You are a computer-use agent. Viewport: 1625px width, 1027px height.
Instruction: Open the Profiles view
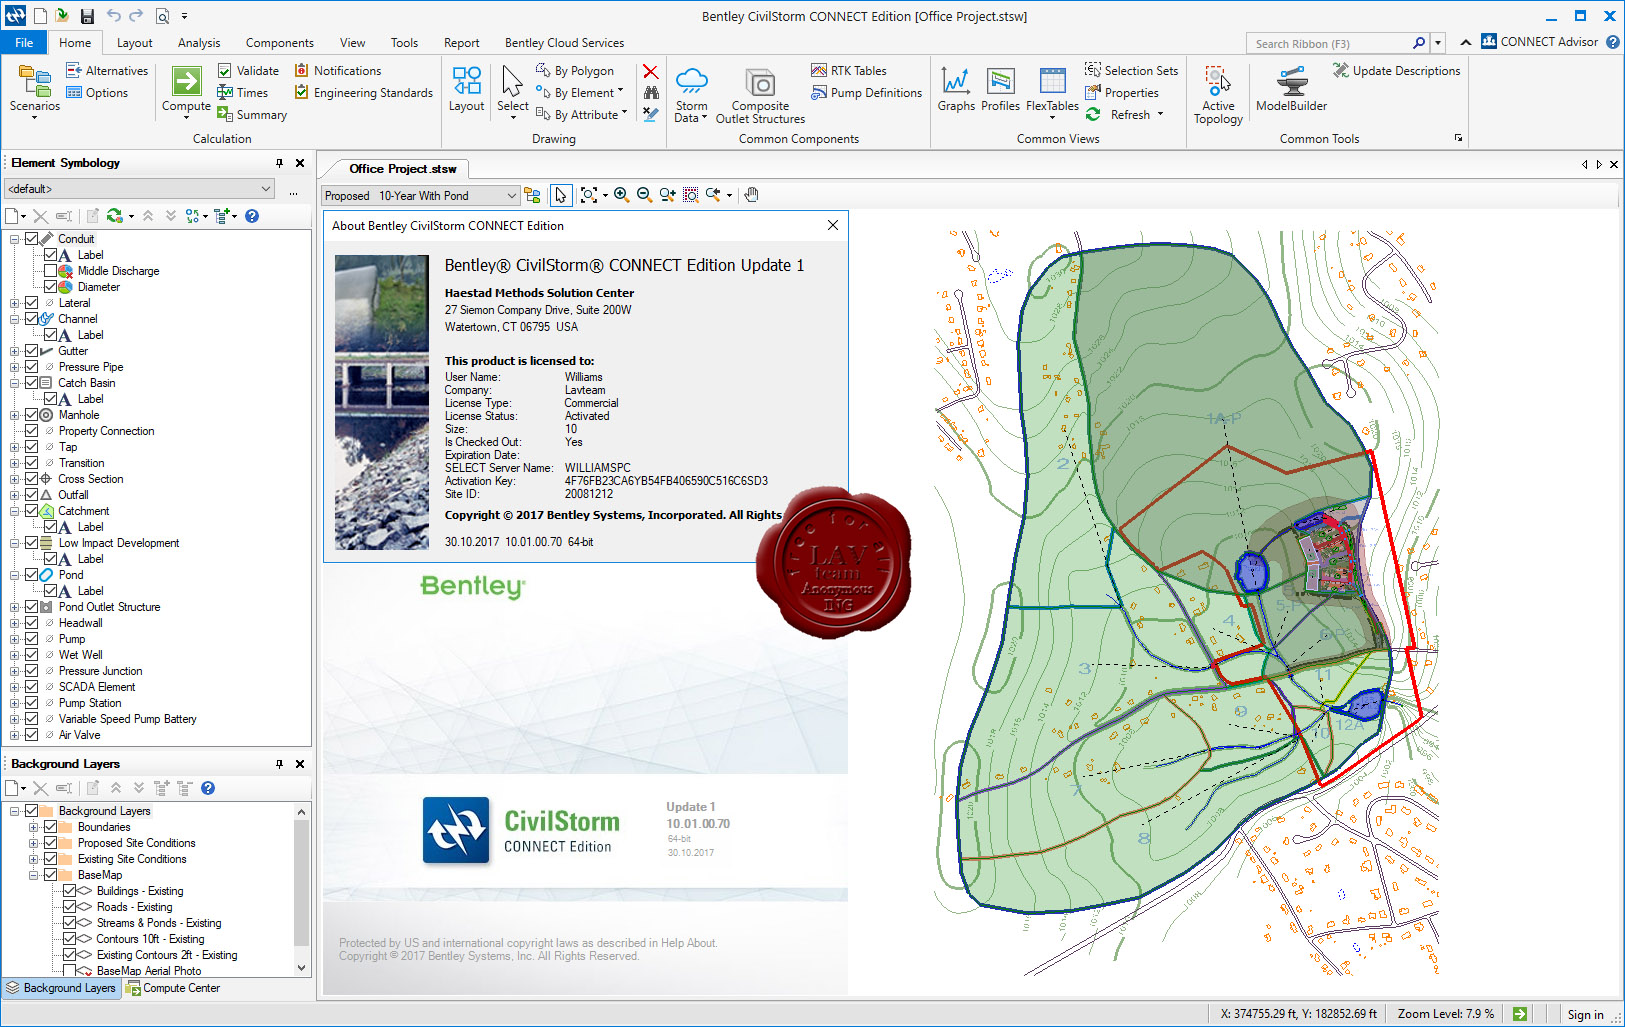[1000, 89]
